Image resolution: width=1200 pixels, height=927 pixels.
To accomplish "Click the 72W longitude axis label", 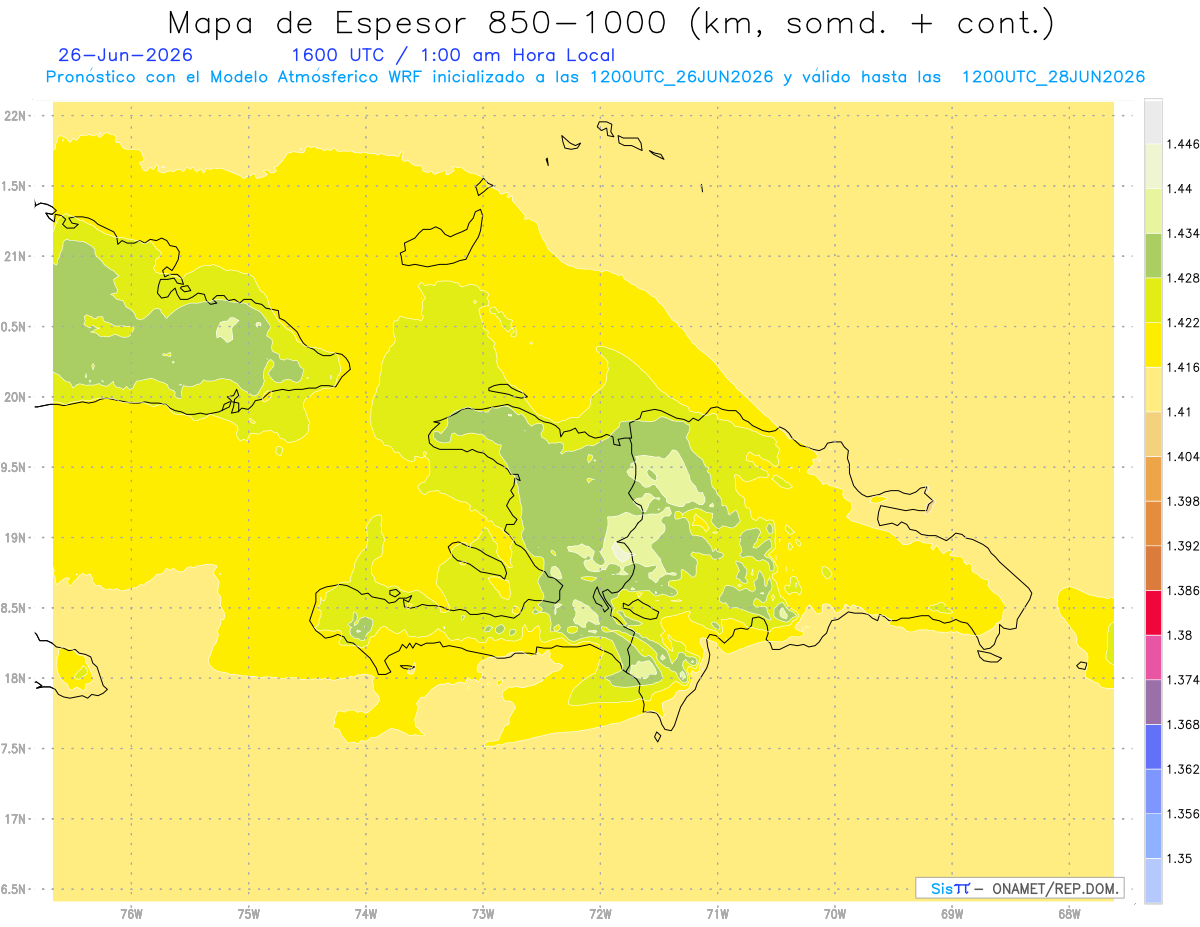I will tap(601, 913).
